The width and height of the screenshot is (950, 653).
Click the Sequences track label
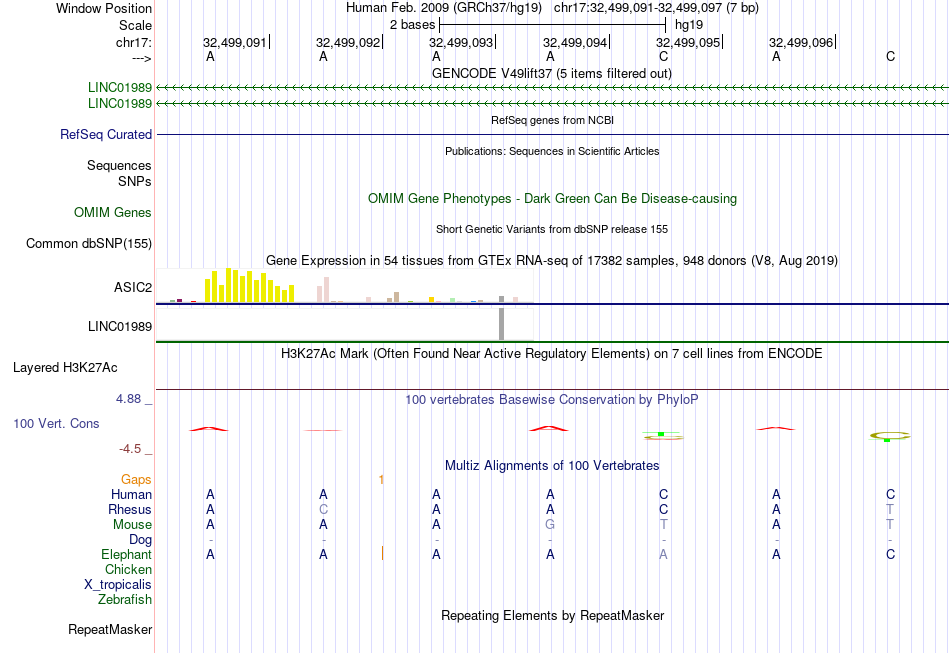pos(119,165)
